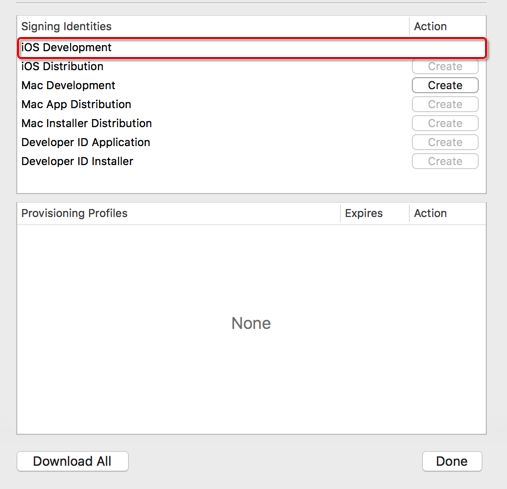The width and height of the screenshot is (507, 489).
Task: Click Create for Developer ID Installer
Action: pyautogui.click(x=445, y=161)
